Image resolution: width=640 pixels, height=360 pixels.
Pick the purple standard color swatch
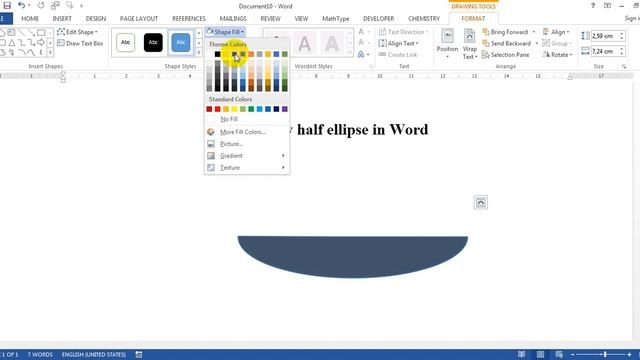click(x=284, y=109)
